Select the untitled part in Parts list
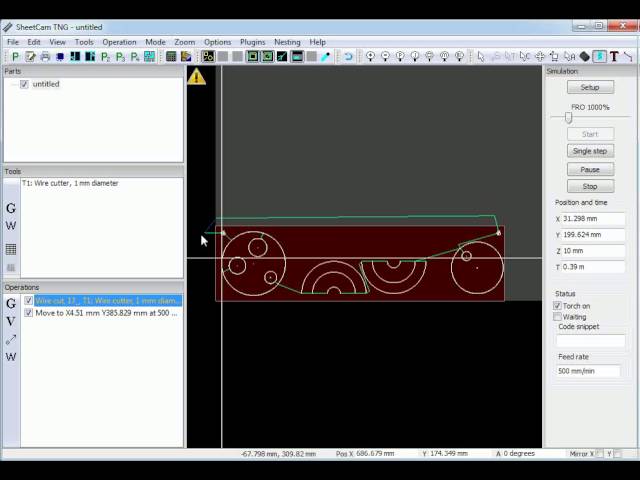This screenshot has height=480, width=640. [46, 84]
